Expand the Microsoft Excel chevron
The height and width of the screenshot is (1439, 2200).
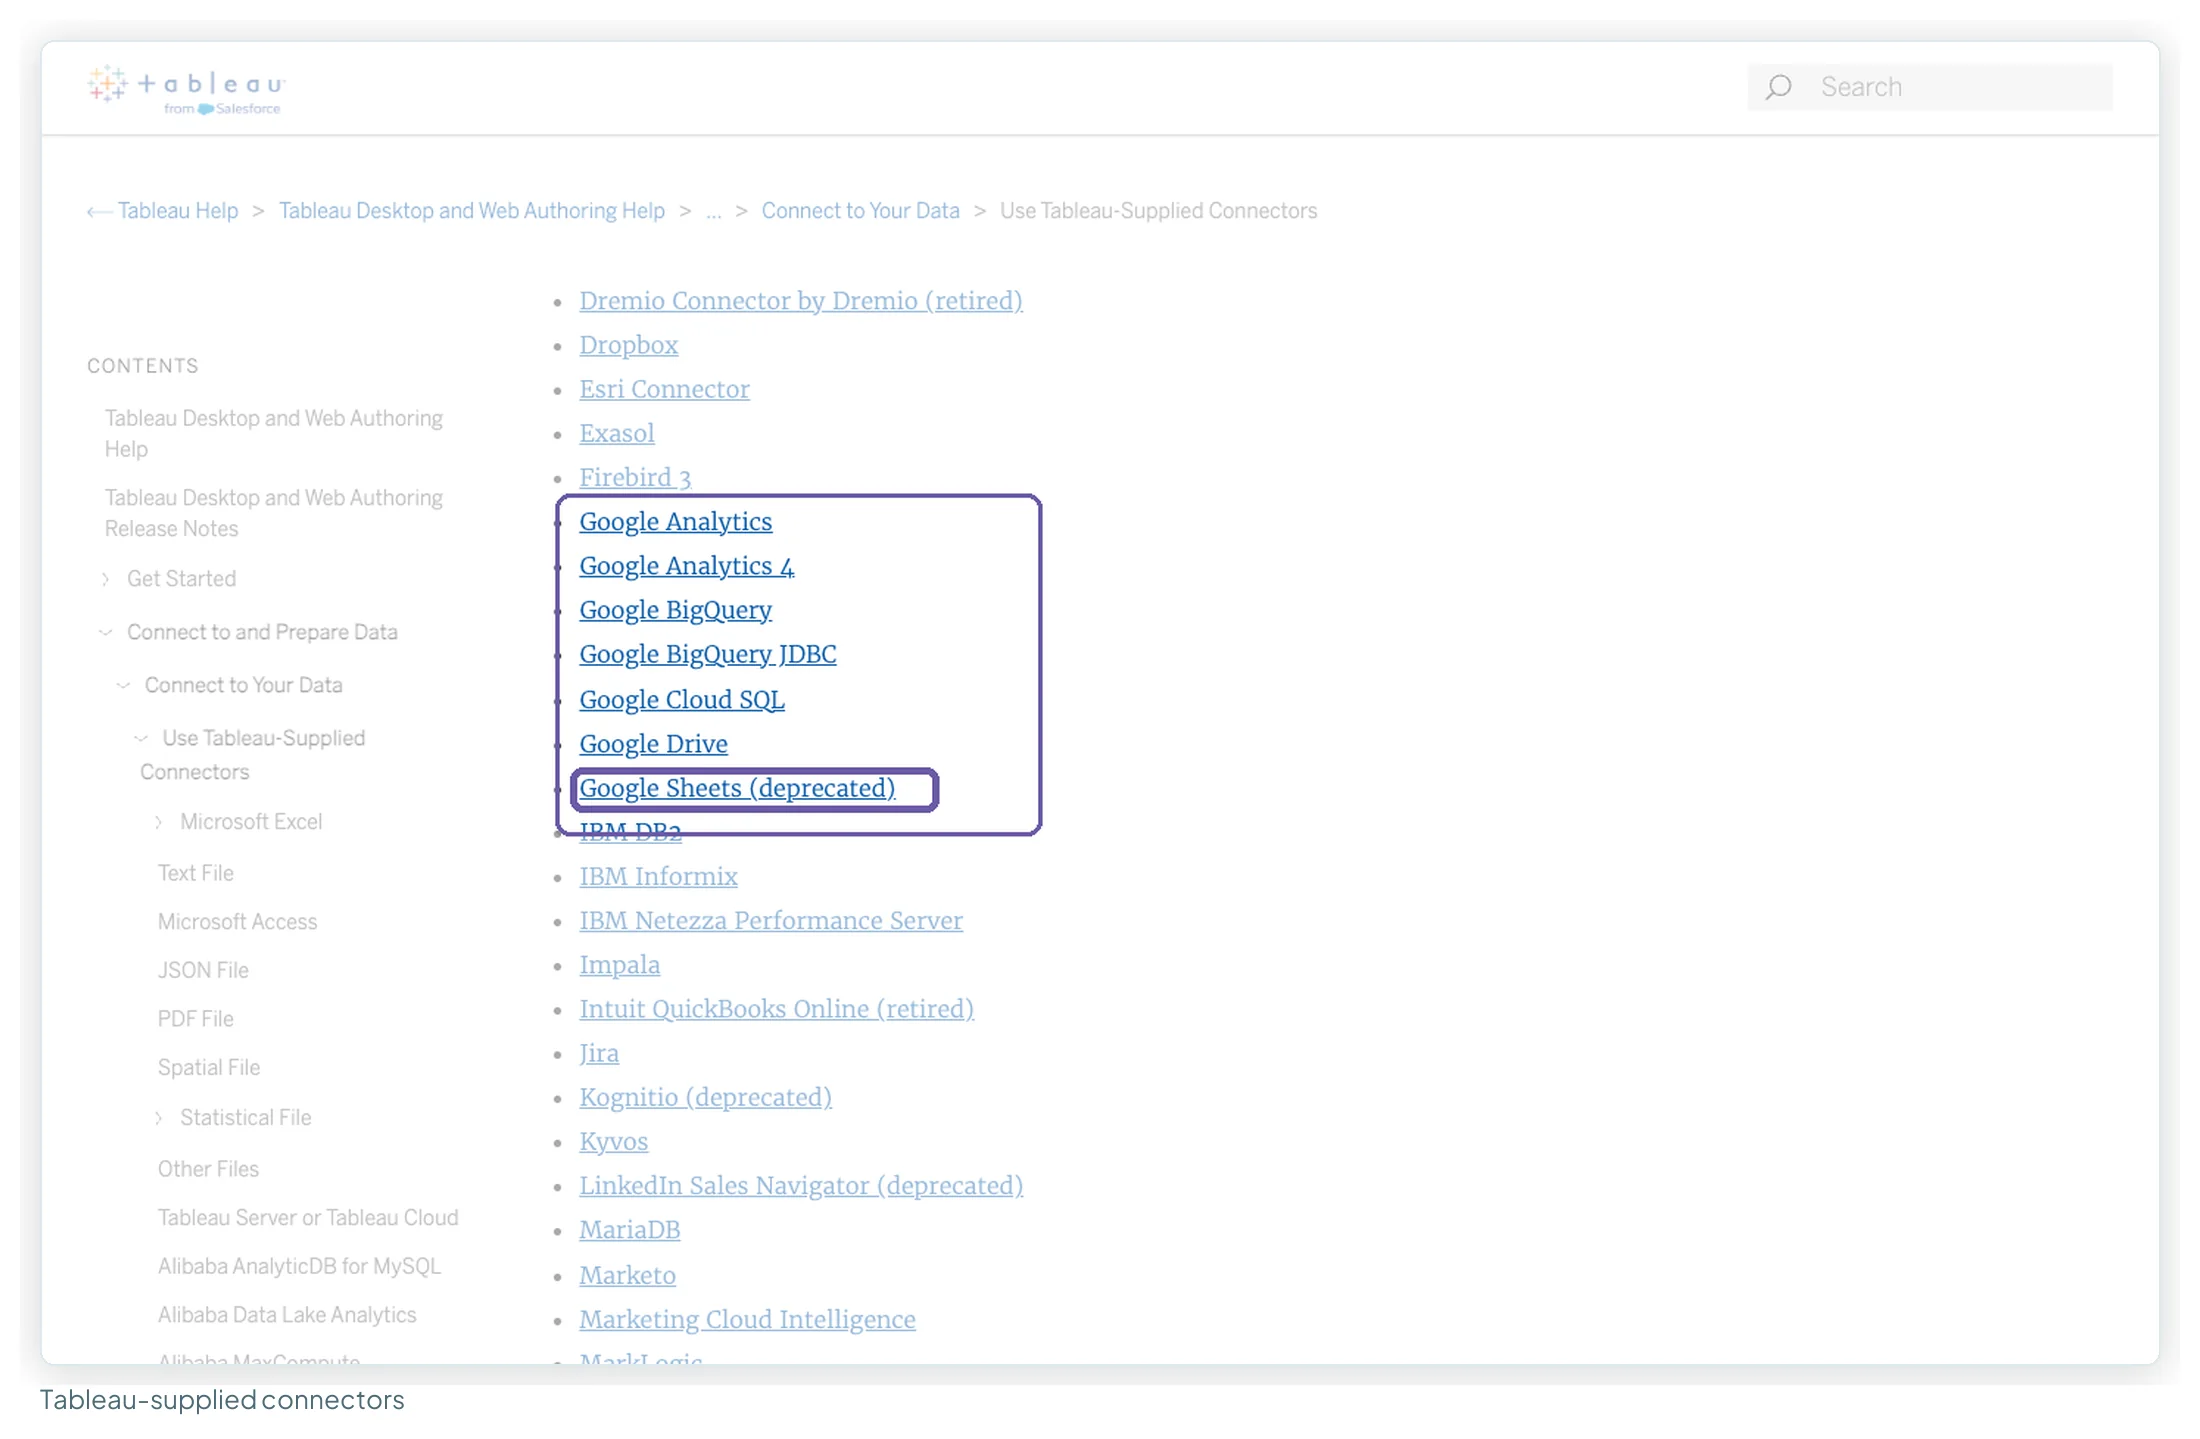(x=159, y=822)
